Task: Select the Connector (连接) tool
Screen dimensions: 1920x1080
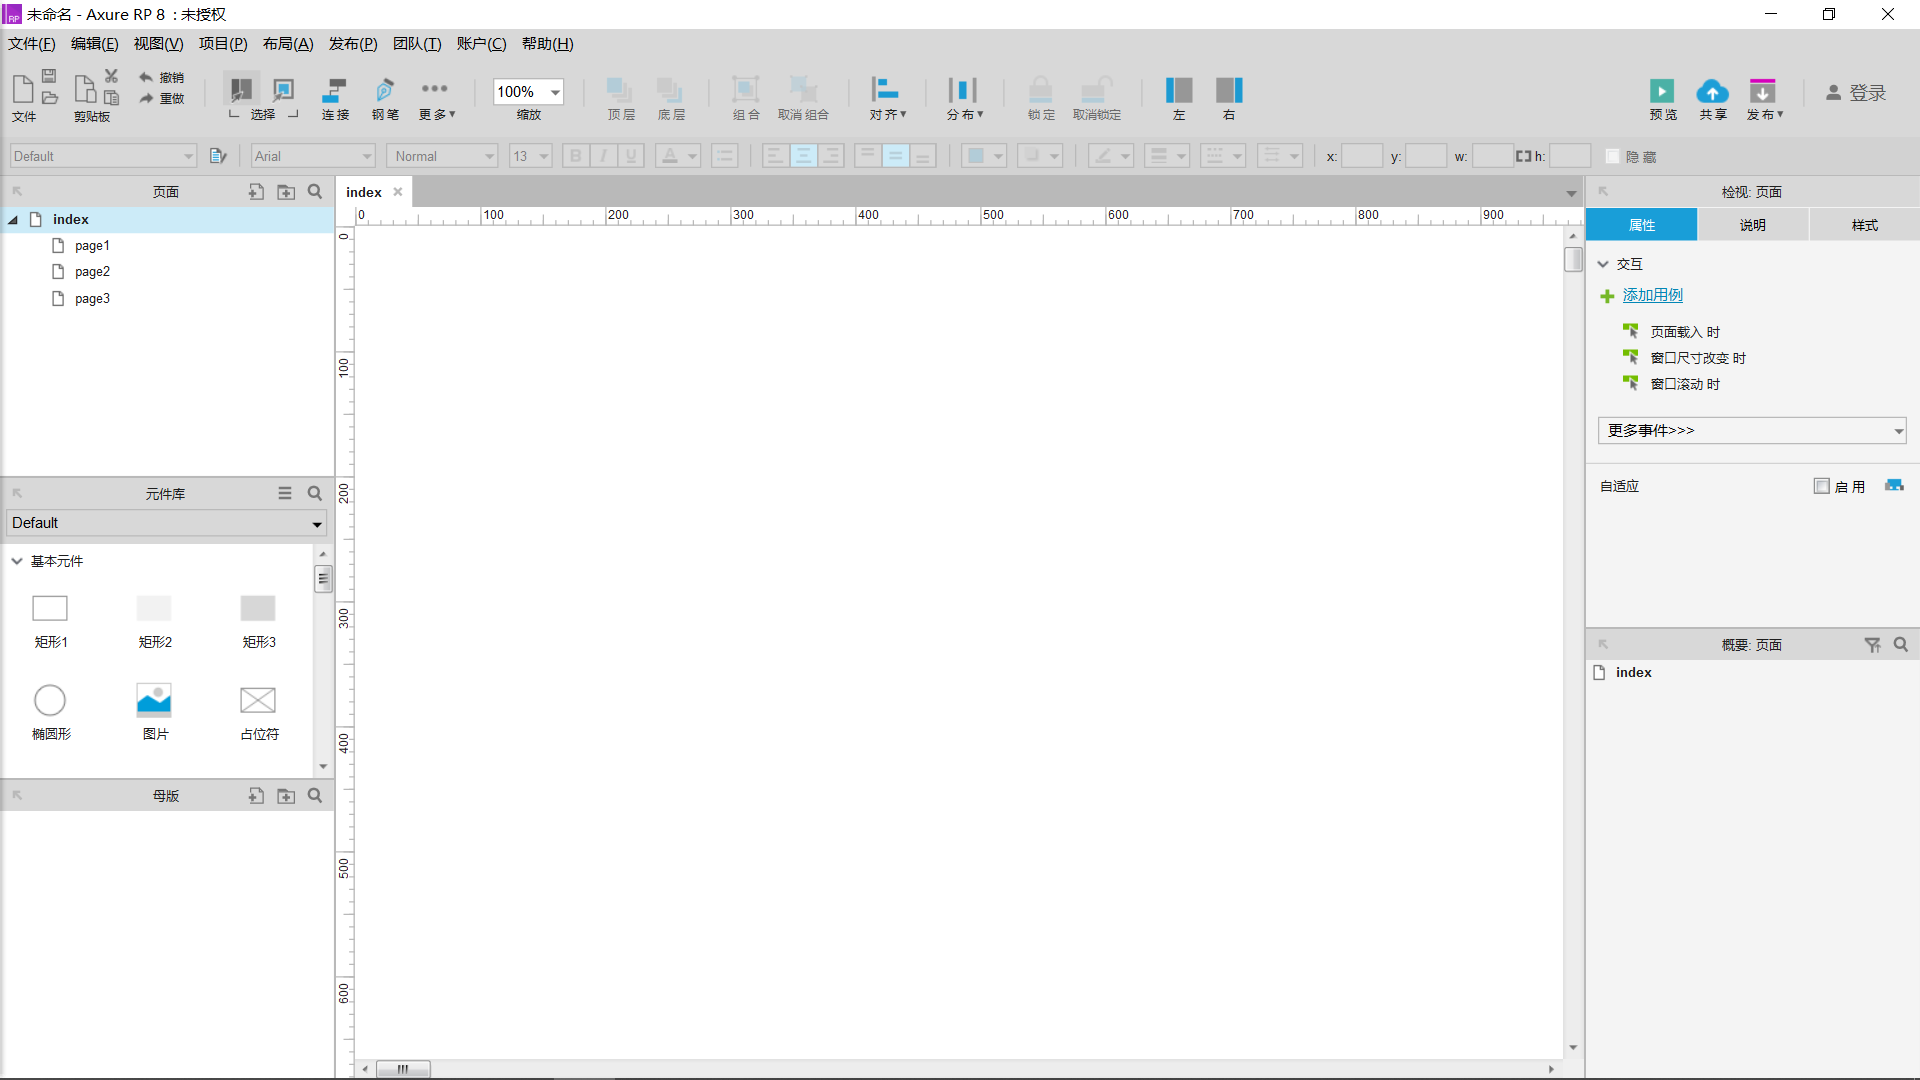Action: tap(335, 91)
